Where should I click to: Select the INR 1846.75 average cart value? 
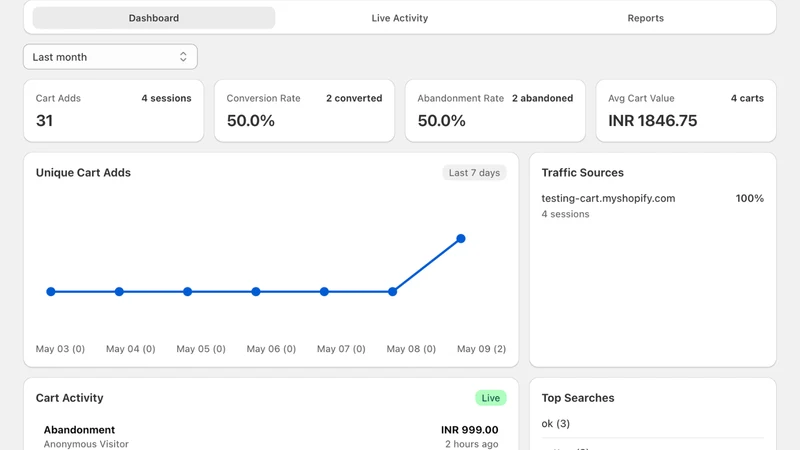click(x=653, y=120)
